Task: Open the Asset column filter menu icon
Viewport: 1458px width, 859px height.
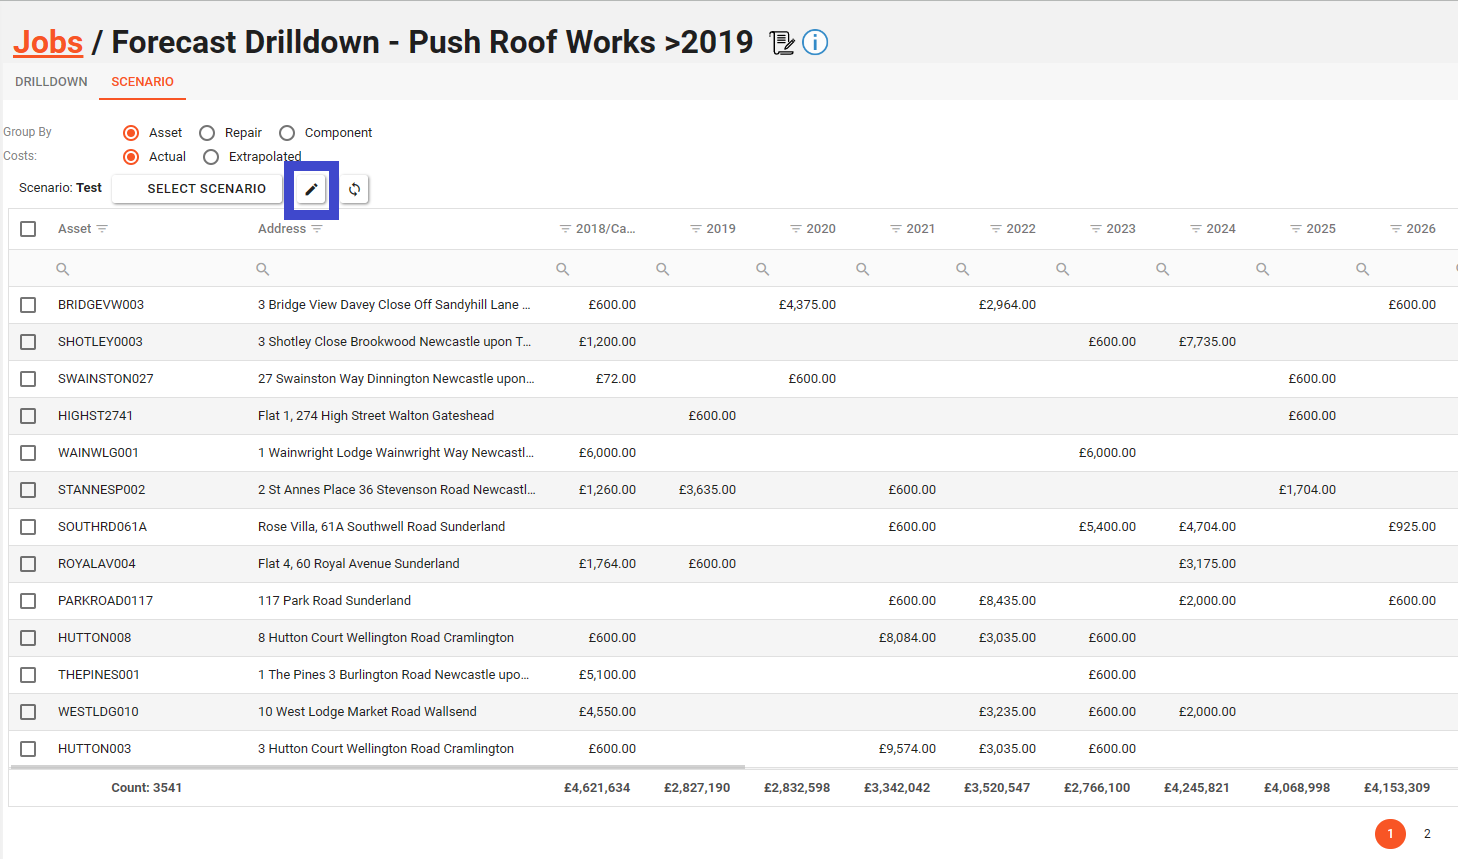Action: click(102, 229)
